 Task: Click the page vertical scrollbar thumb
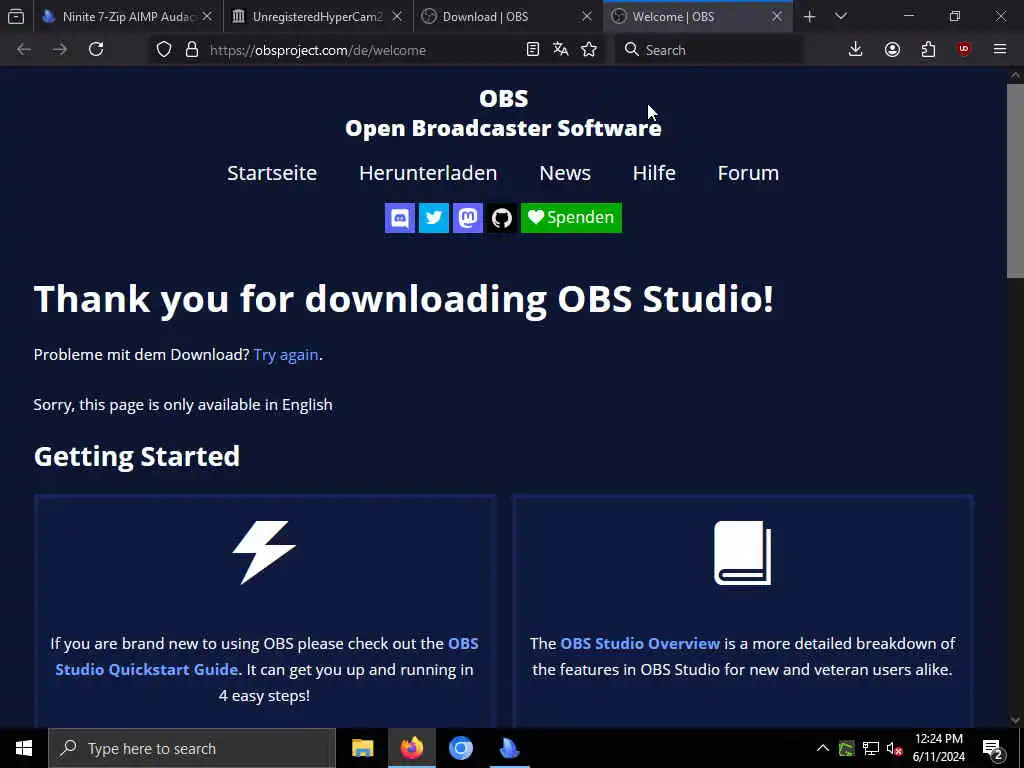1015,181
